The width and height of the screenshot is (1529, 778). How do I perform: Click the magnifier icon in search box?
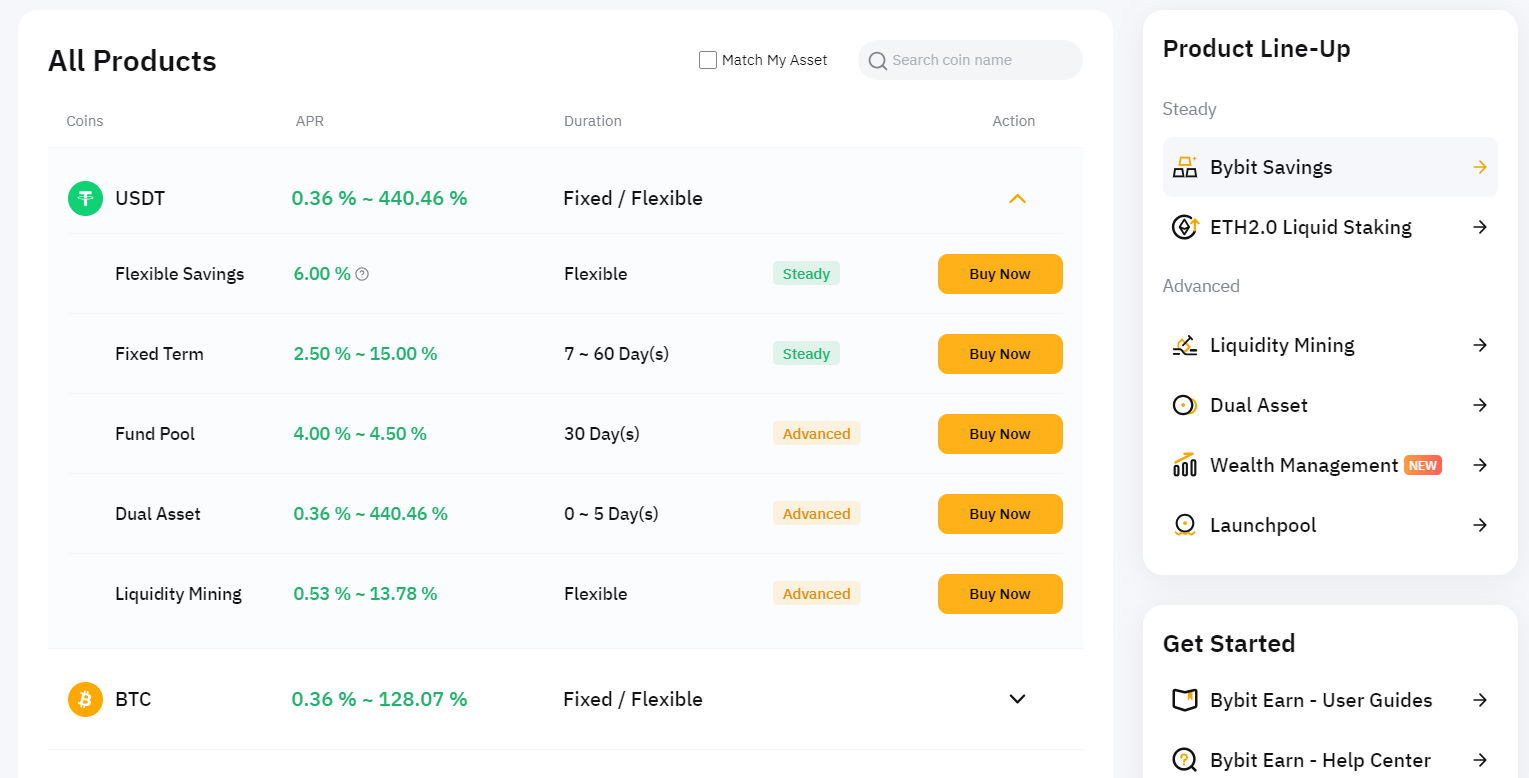pyautogui.click(x=878, y=61)
